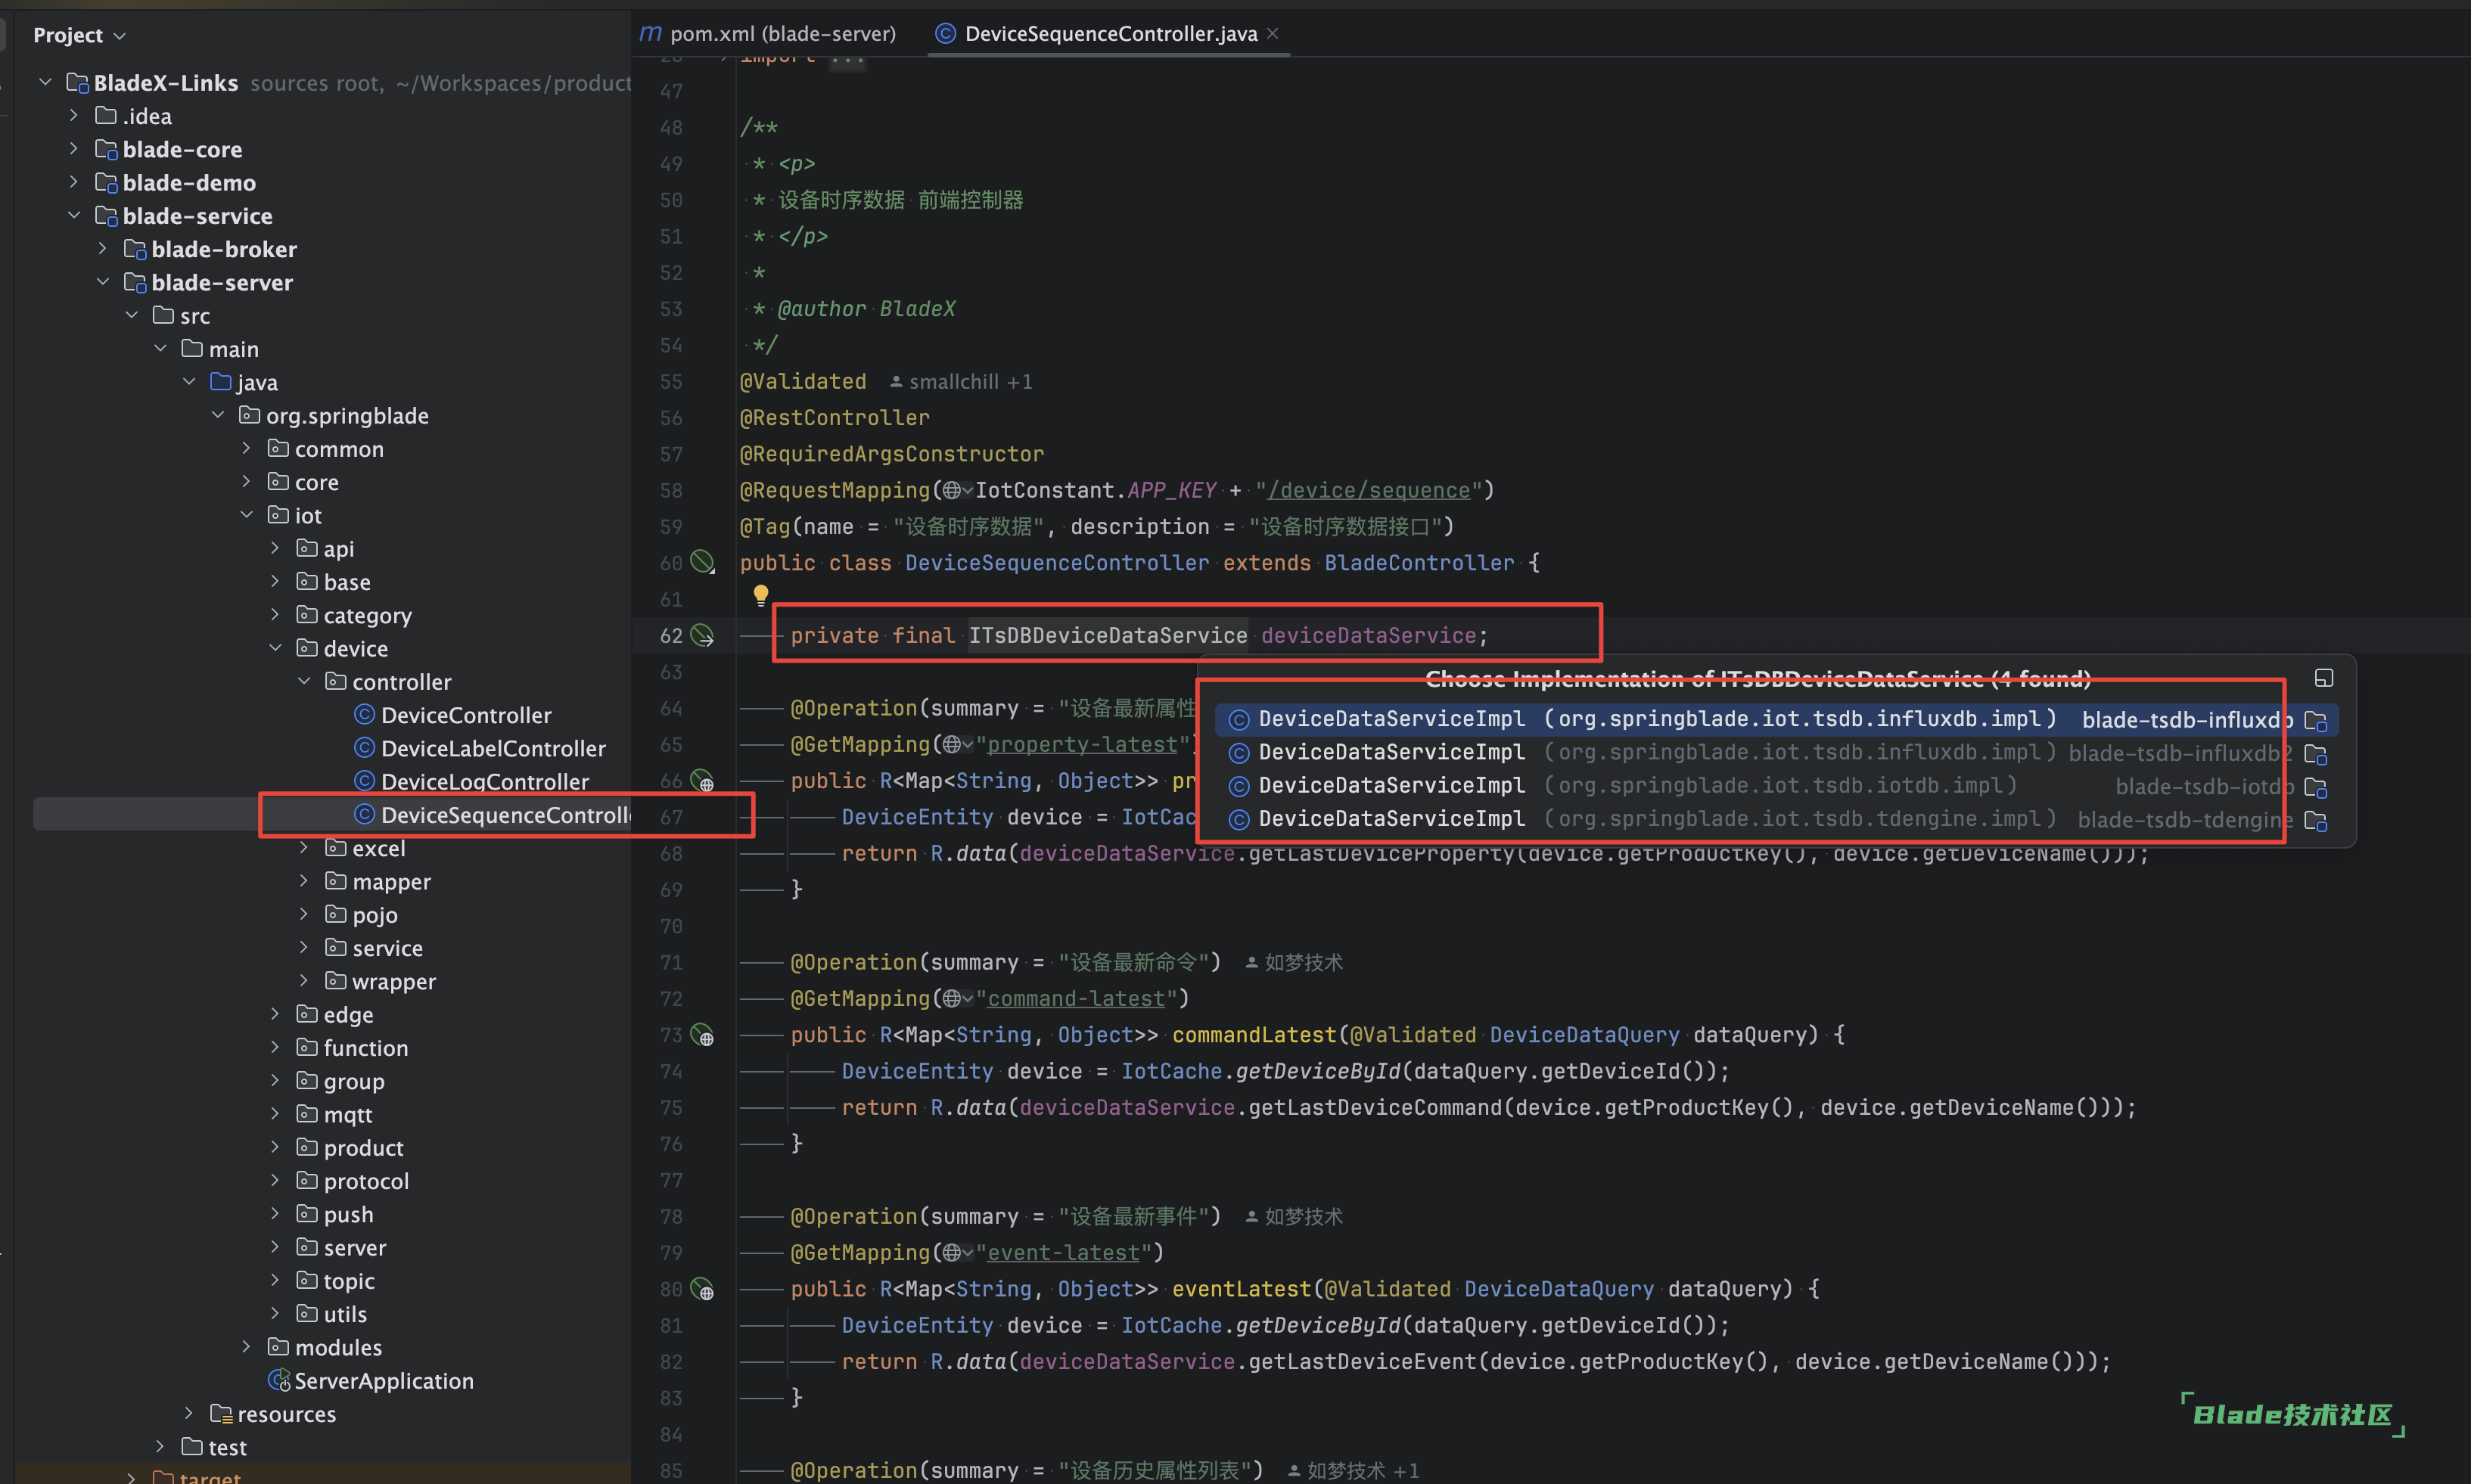Expand the blade-core module
This screenshot has height=1484, width=2471.
coord(74,148)
